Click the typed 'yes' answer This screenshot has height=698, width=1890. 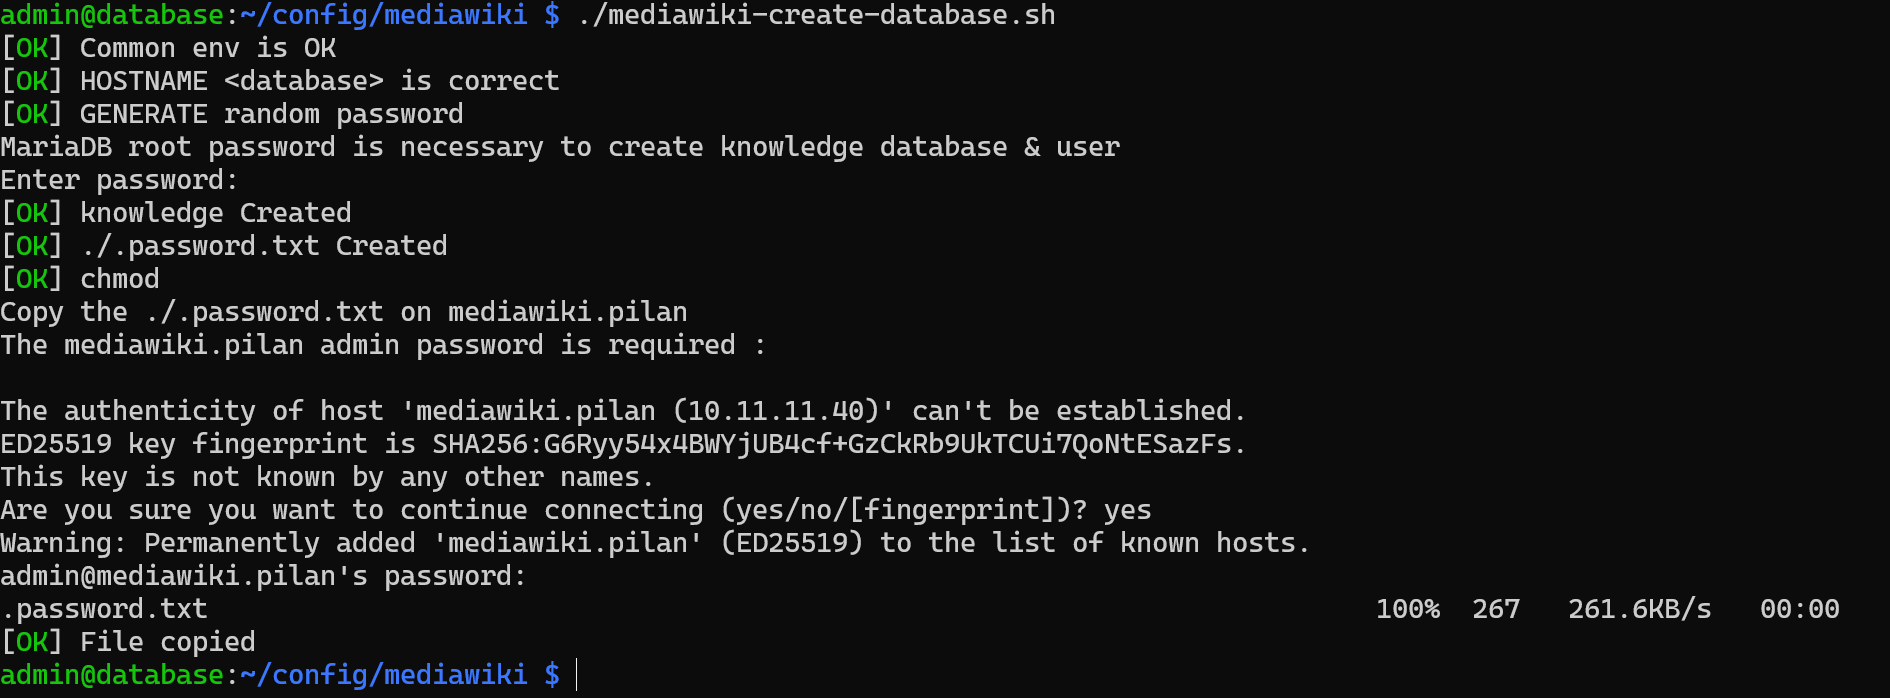tap(1127, 510)
